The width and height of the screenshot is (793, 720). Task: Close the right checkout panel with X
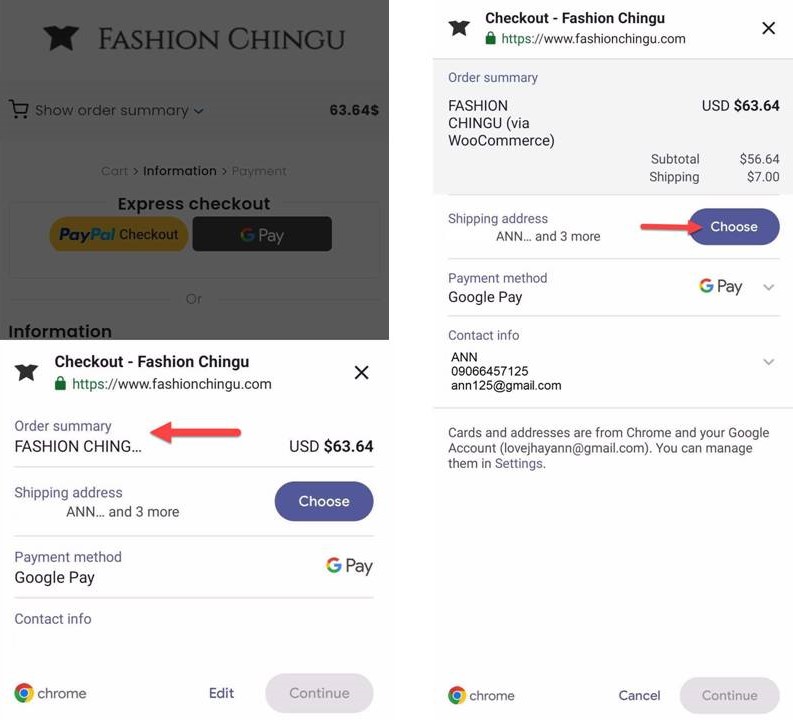(768, 28)
